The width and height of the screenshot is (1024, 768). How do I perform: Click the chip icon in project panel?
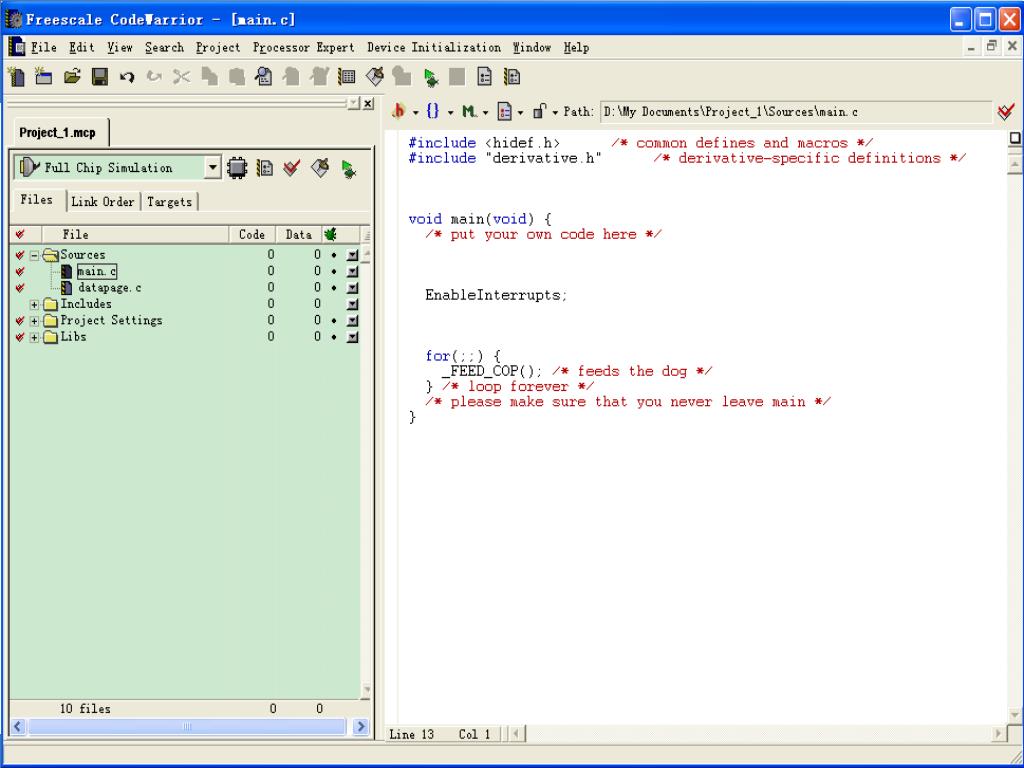pyautogui.click(x=237, y=168)
